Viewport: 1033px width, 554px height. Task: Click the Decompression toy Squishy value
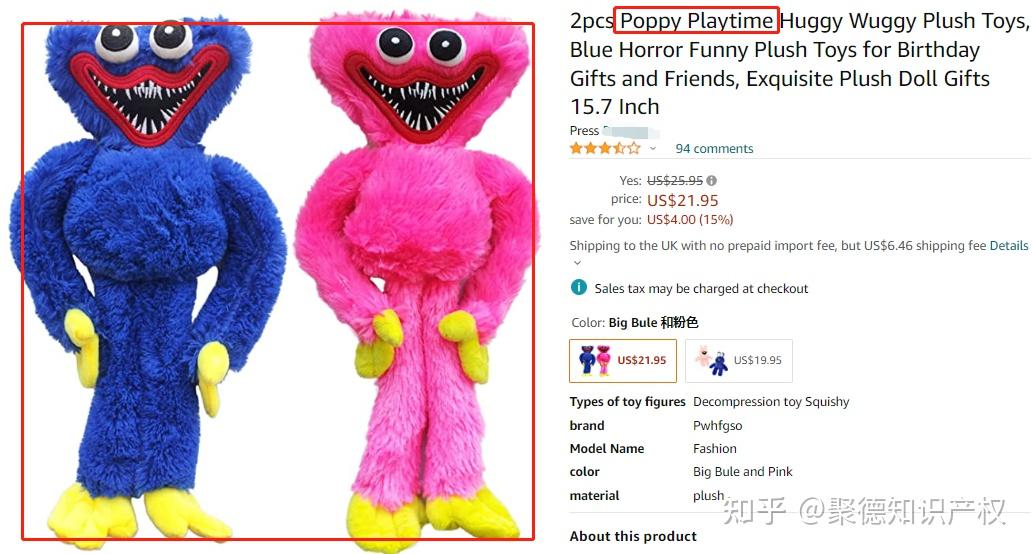pos(771,402)
